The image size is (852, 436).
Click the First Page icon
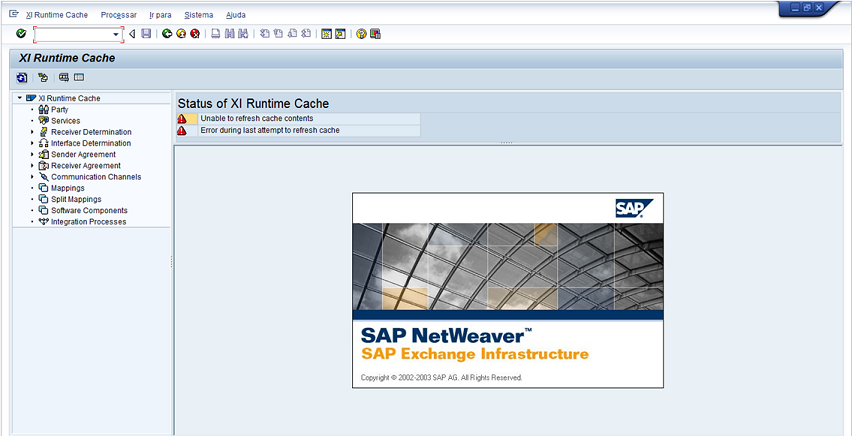pyautogui.click(x=265, y=34)
